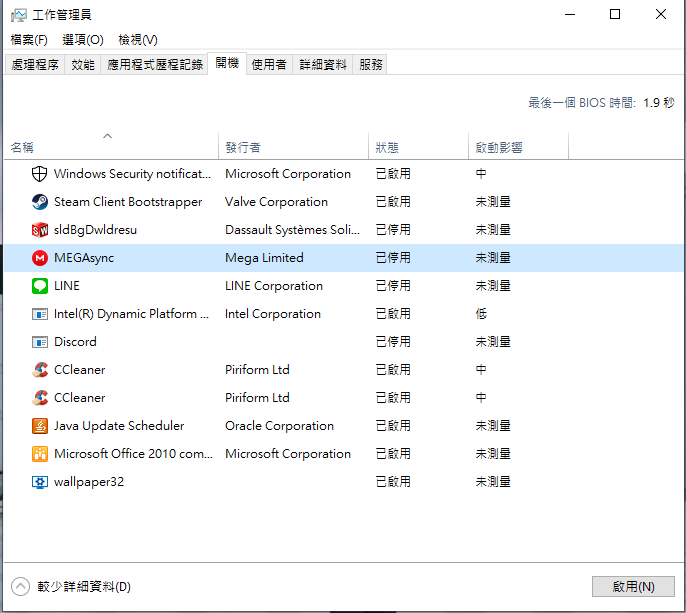Click the green LINE icon
686x613 pixels.
coord(39,286)
